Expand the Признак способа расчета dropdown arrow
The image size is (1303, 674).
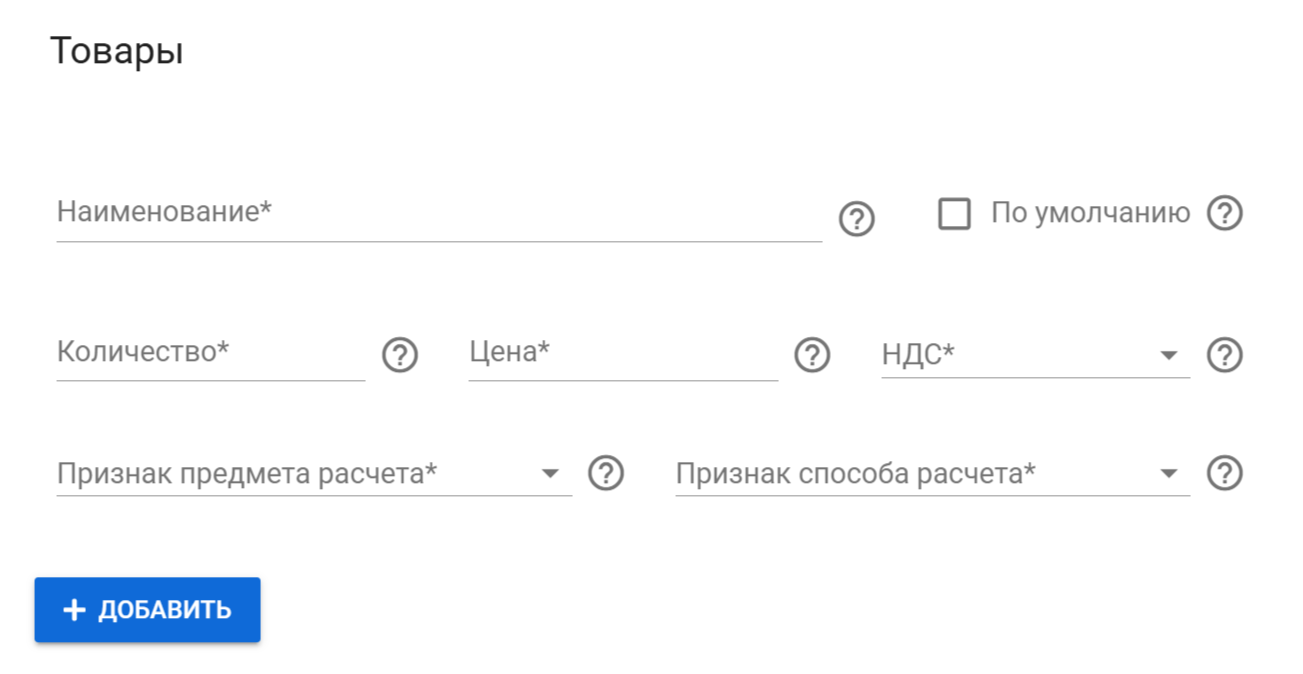[1169, 473]
